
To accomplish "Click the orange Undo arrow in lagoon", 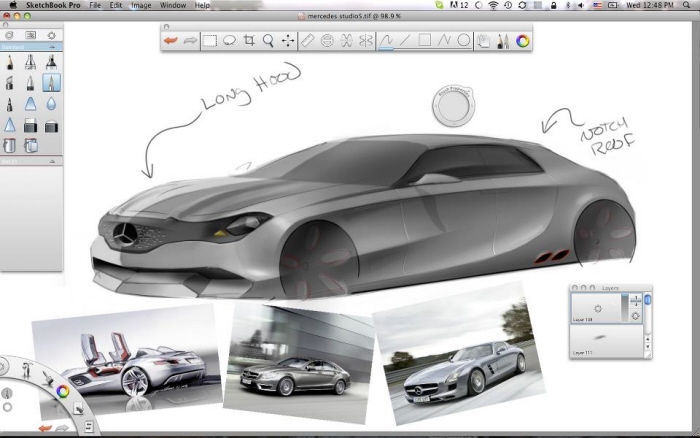I will [x=45, y=428].
